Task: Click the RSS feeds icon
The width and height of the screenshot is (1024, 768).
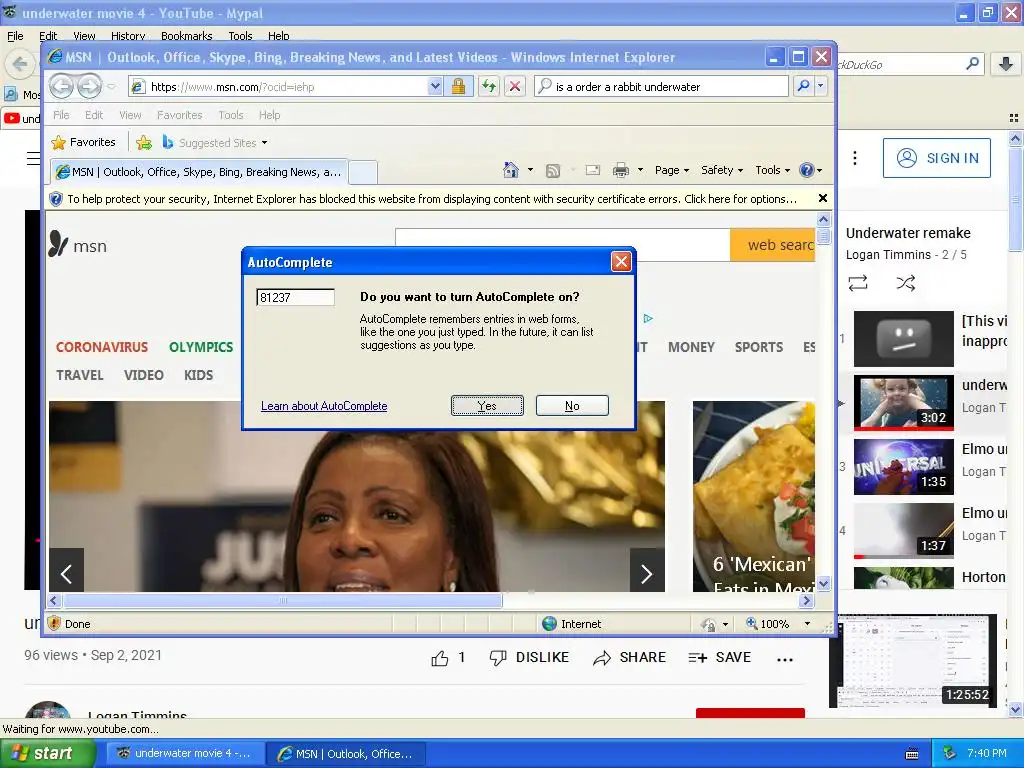Action: [x=553, y=170]
